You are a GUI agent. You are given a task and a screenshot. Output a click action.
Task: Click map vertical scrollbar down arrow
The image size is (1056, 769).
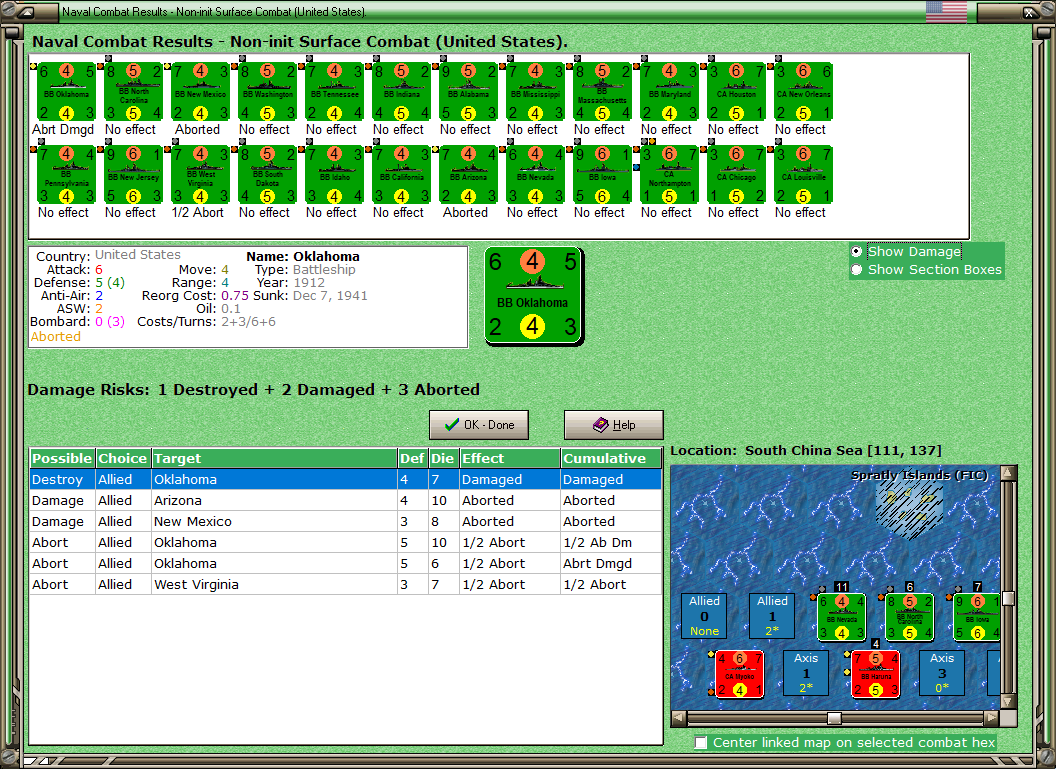pyautogui.click(x=1008, y=701)
